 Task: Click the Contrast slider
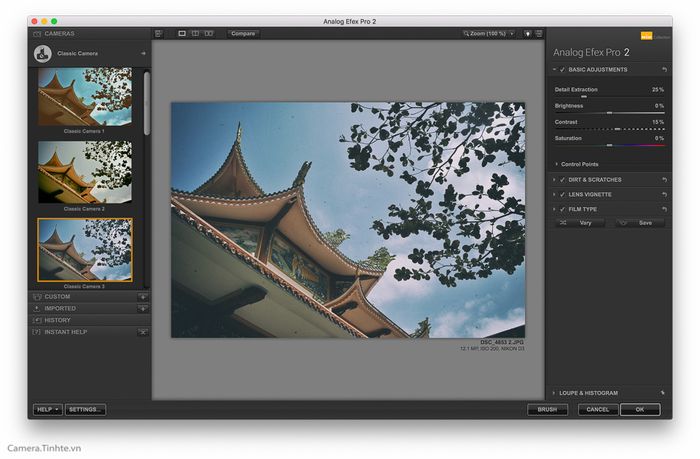coord(610,129)
